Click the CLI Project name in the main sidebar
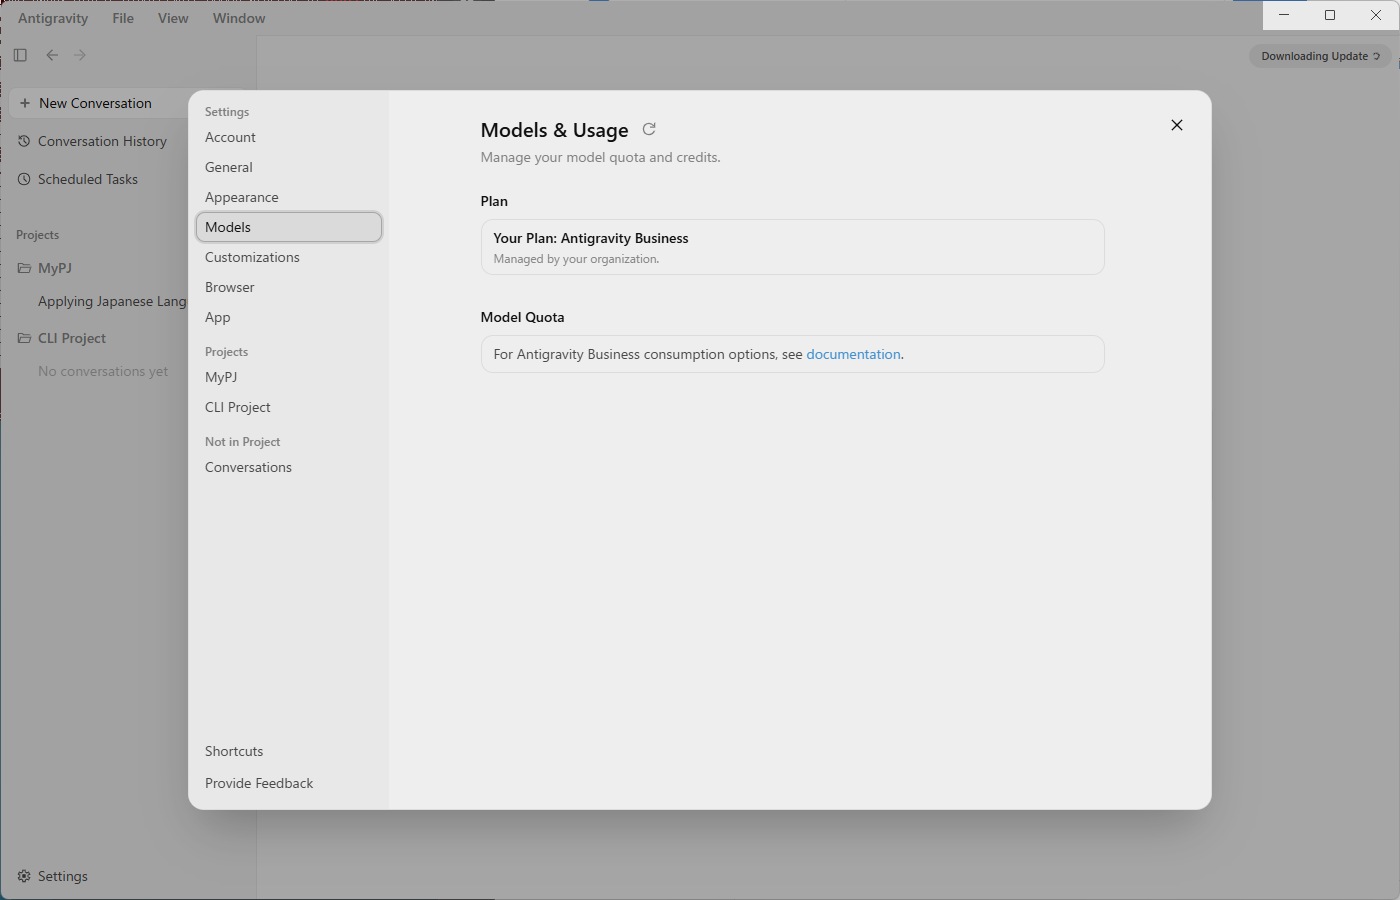The width and height of the screenshot is (1400, 900). point(72,338)
